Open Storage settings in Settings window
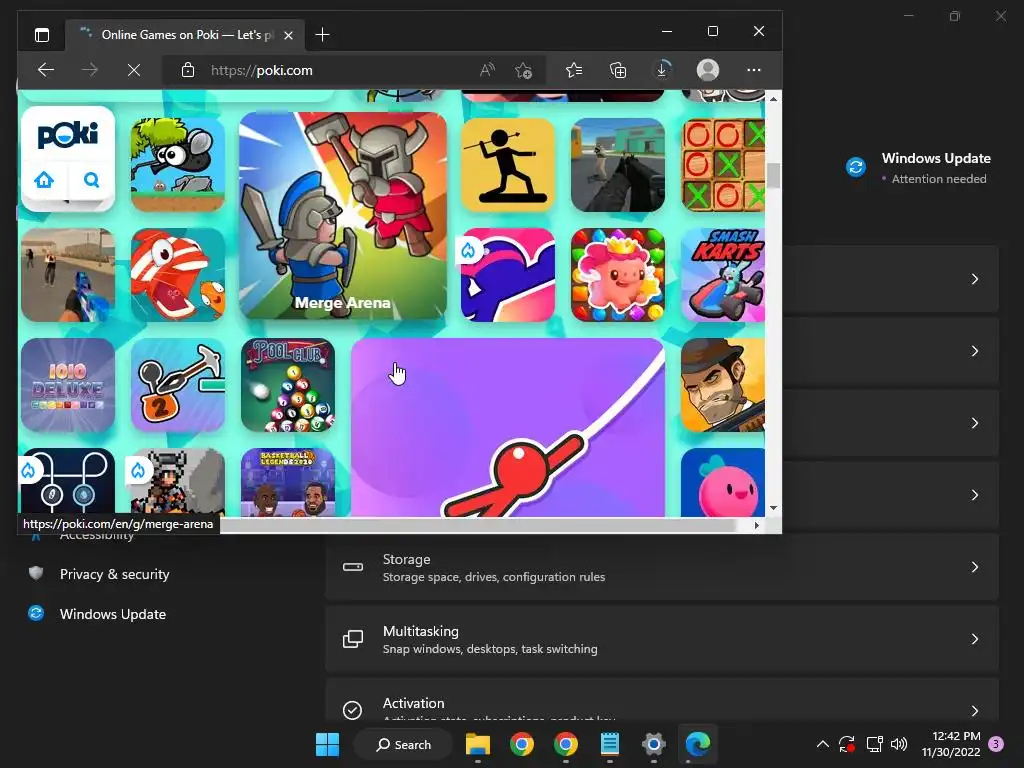The height and width of the screenshot is (768, 1024). click(662, 567)
